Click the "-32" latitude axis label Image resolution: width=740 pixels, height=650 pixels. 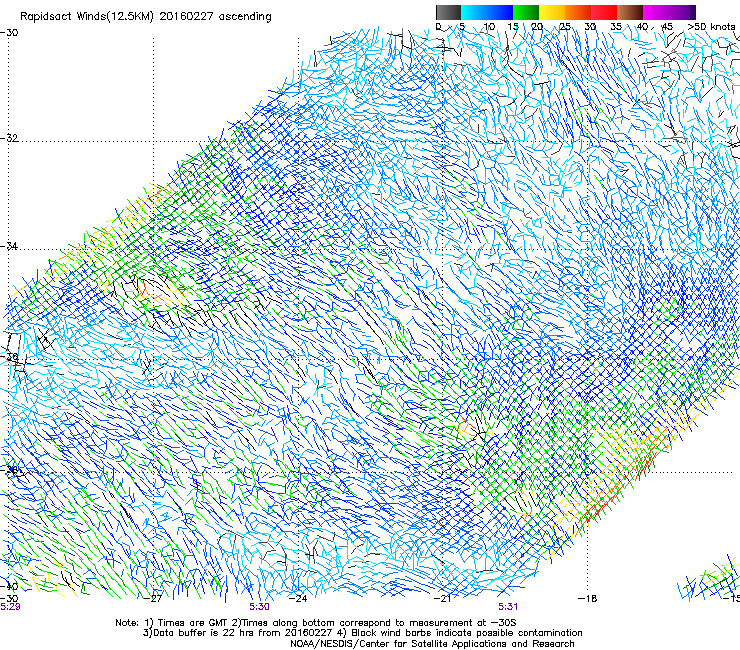click(9, 138)
